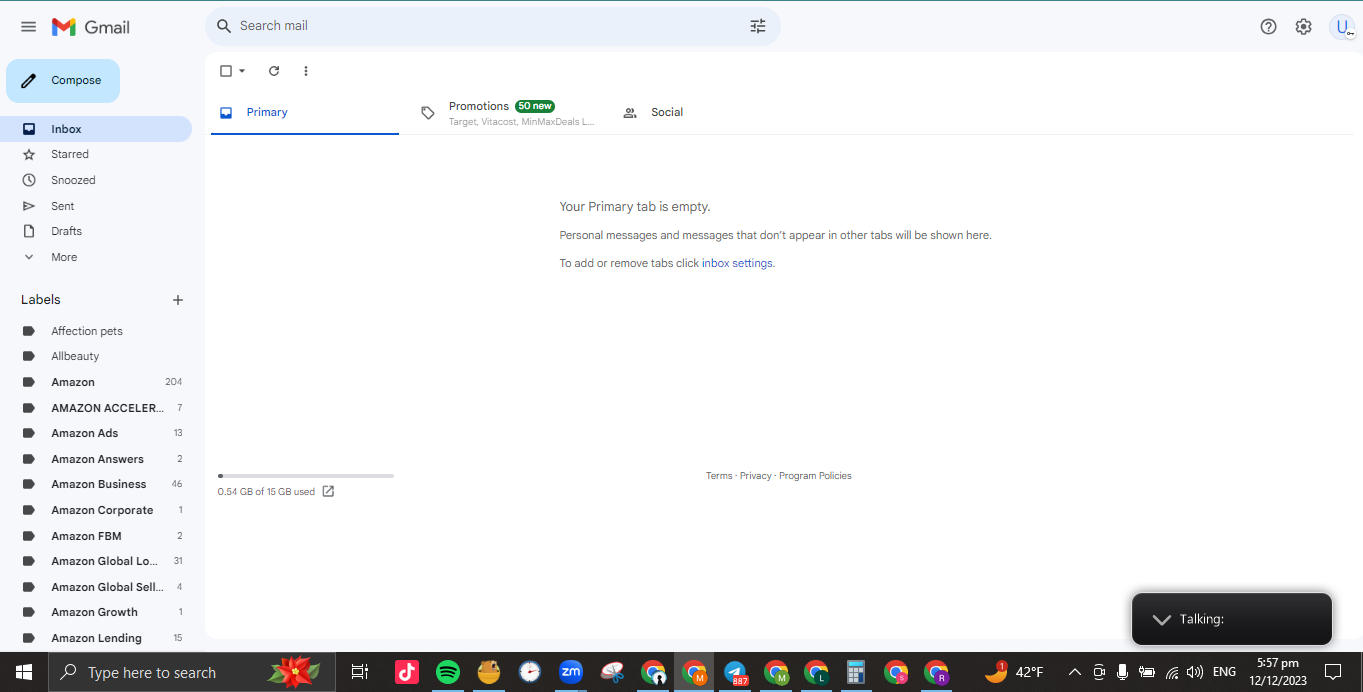Open the main menu hamburger icon
The width and height of the screenshot is (1363, 692).
click(x=28, y=27)
